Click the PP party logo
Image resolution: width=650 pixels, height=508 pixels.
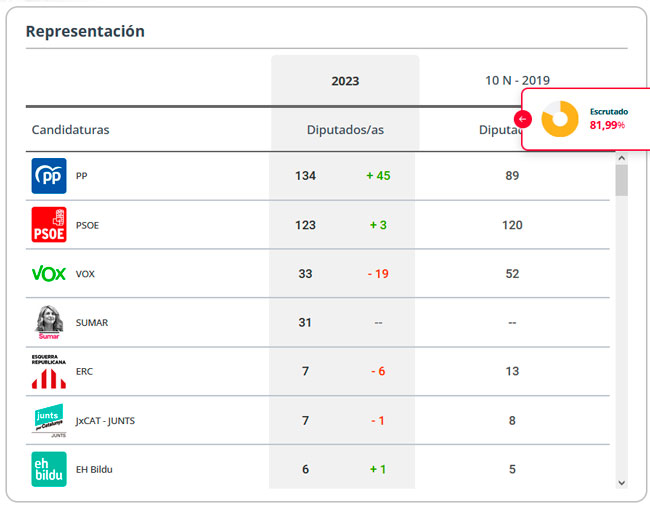point(49,176)
